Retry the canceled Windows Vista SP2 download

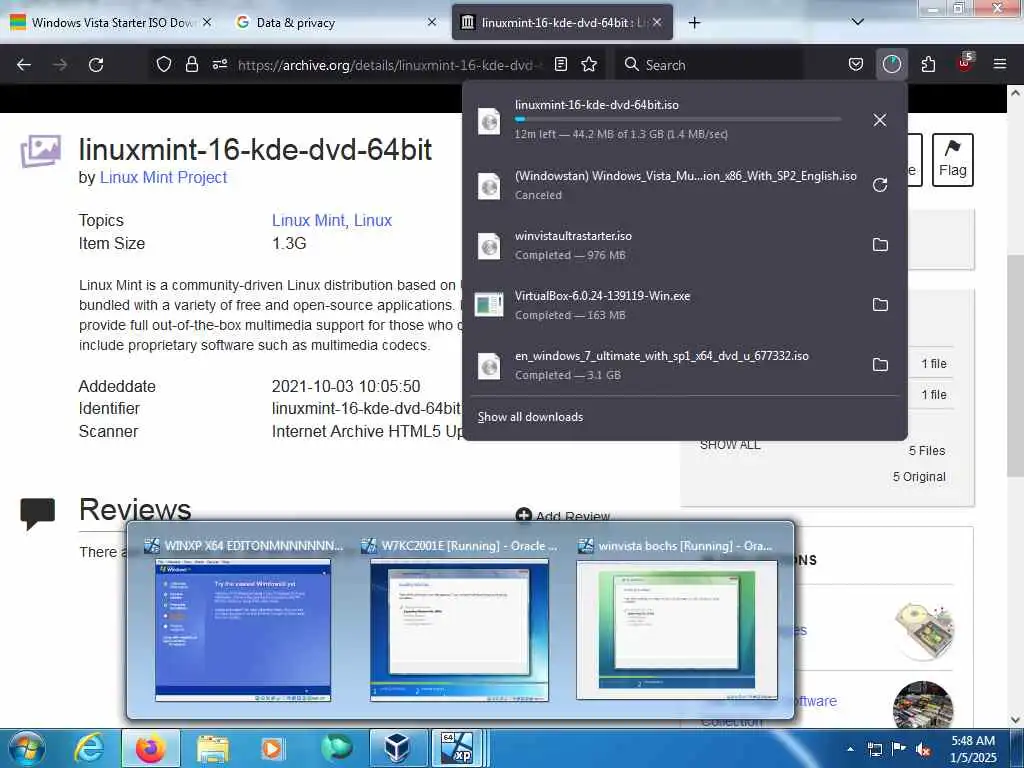(x=880, y=185)
